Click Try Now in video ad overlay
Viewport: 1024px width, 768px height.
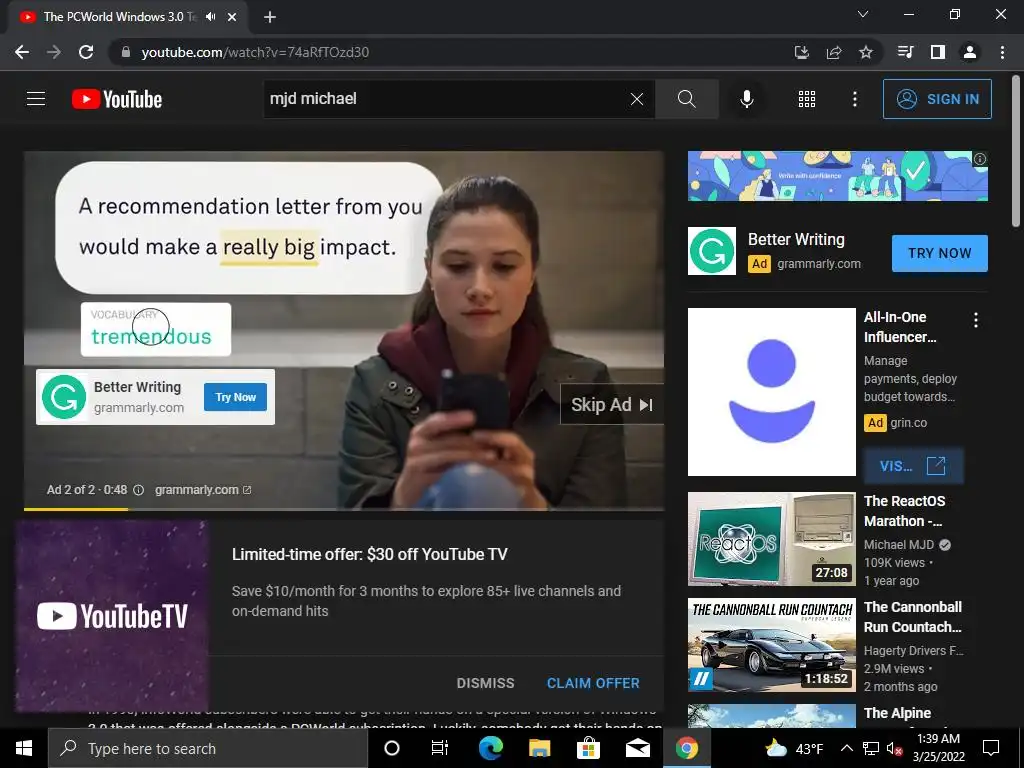click(235, 397)
